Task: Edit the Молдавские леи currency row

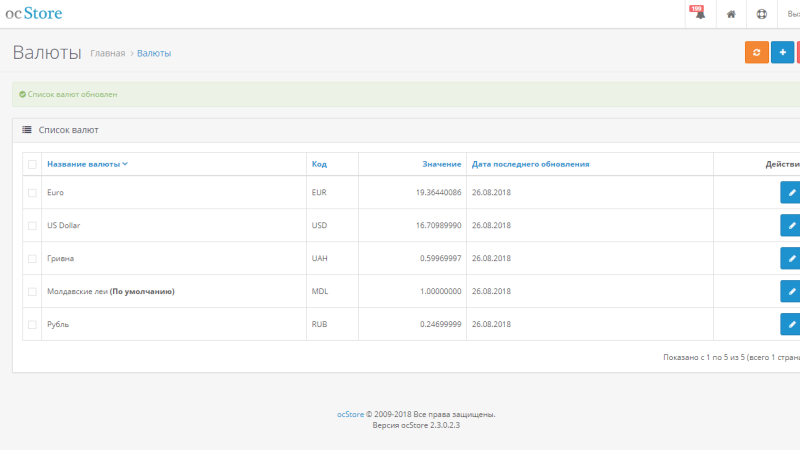Action: 790,291
